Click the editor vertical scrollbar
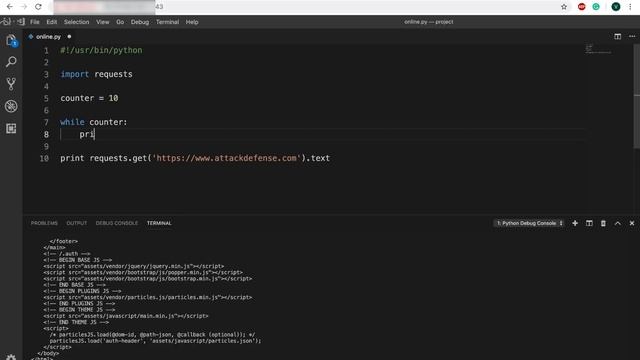The height and width of the screenshot is (360, 640). (637, 96)
